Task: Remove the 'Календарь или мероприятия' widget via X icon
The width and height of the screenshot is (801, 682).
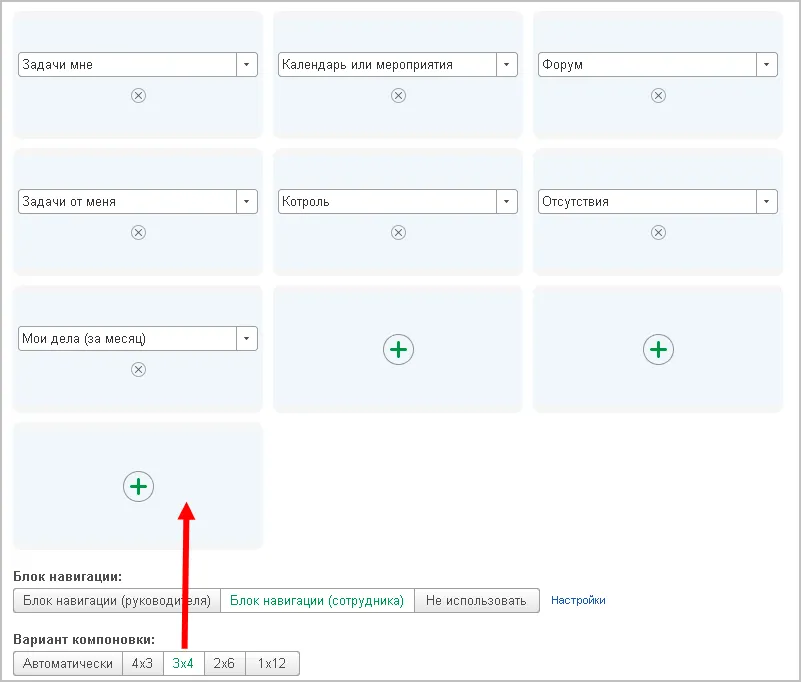Action: [x=398, y=96]
